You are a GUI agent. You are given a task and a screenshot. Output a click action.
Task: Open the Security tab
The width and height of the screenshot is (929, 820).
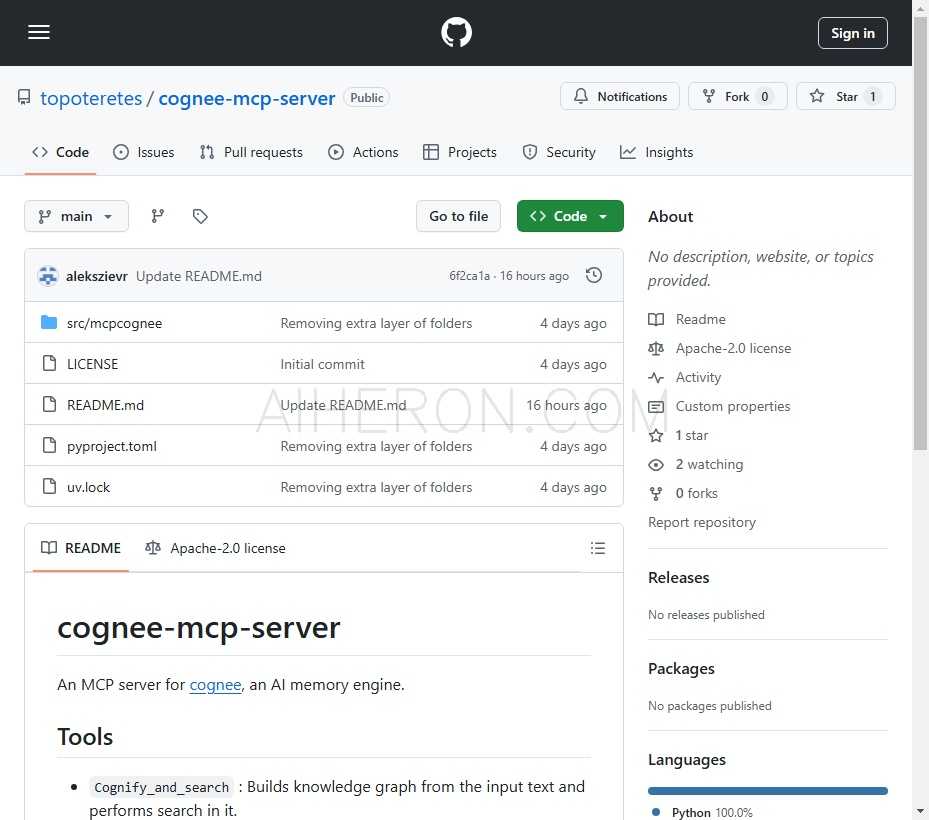tap(559, 152)
